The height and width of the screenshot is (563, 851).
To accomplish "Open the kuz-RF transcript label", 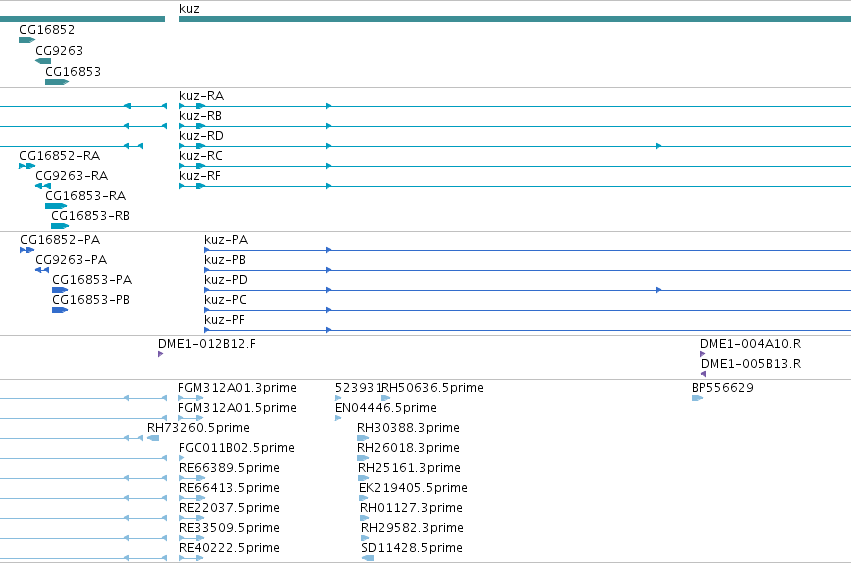I will tap(200, 176).
